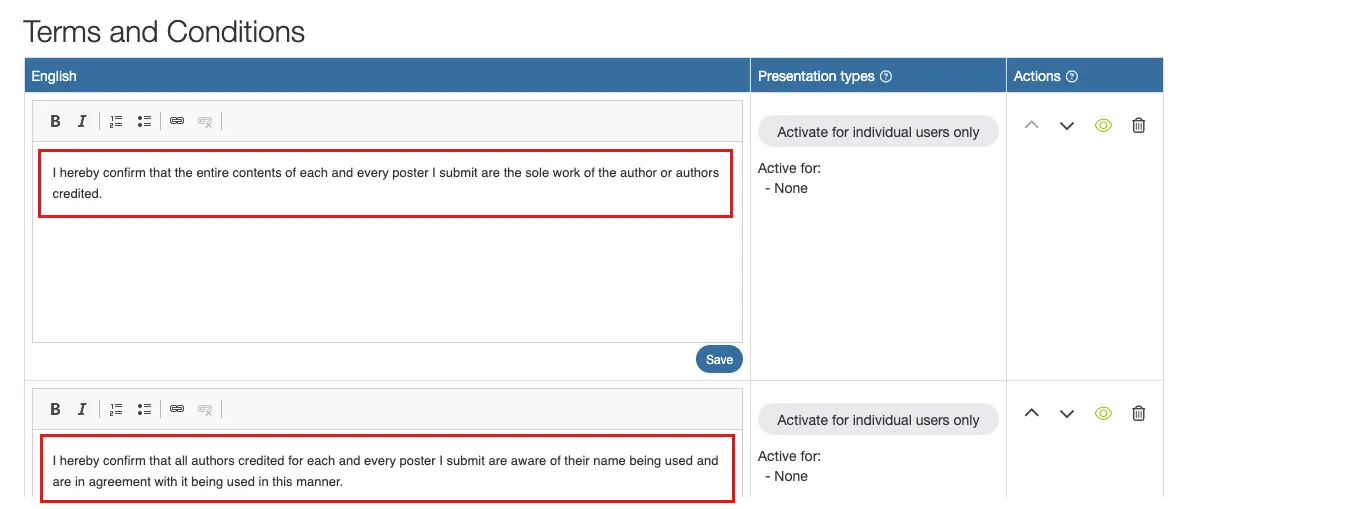This screenshot has height=509, width=1371.
Task: Activate first term for individual users only
Action: tap(878, 132)
